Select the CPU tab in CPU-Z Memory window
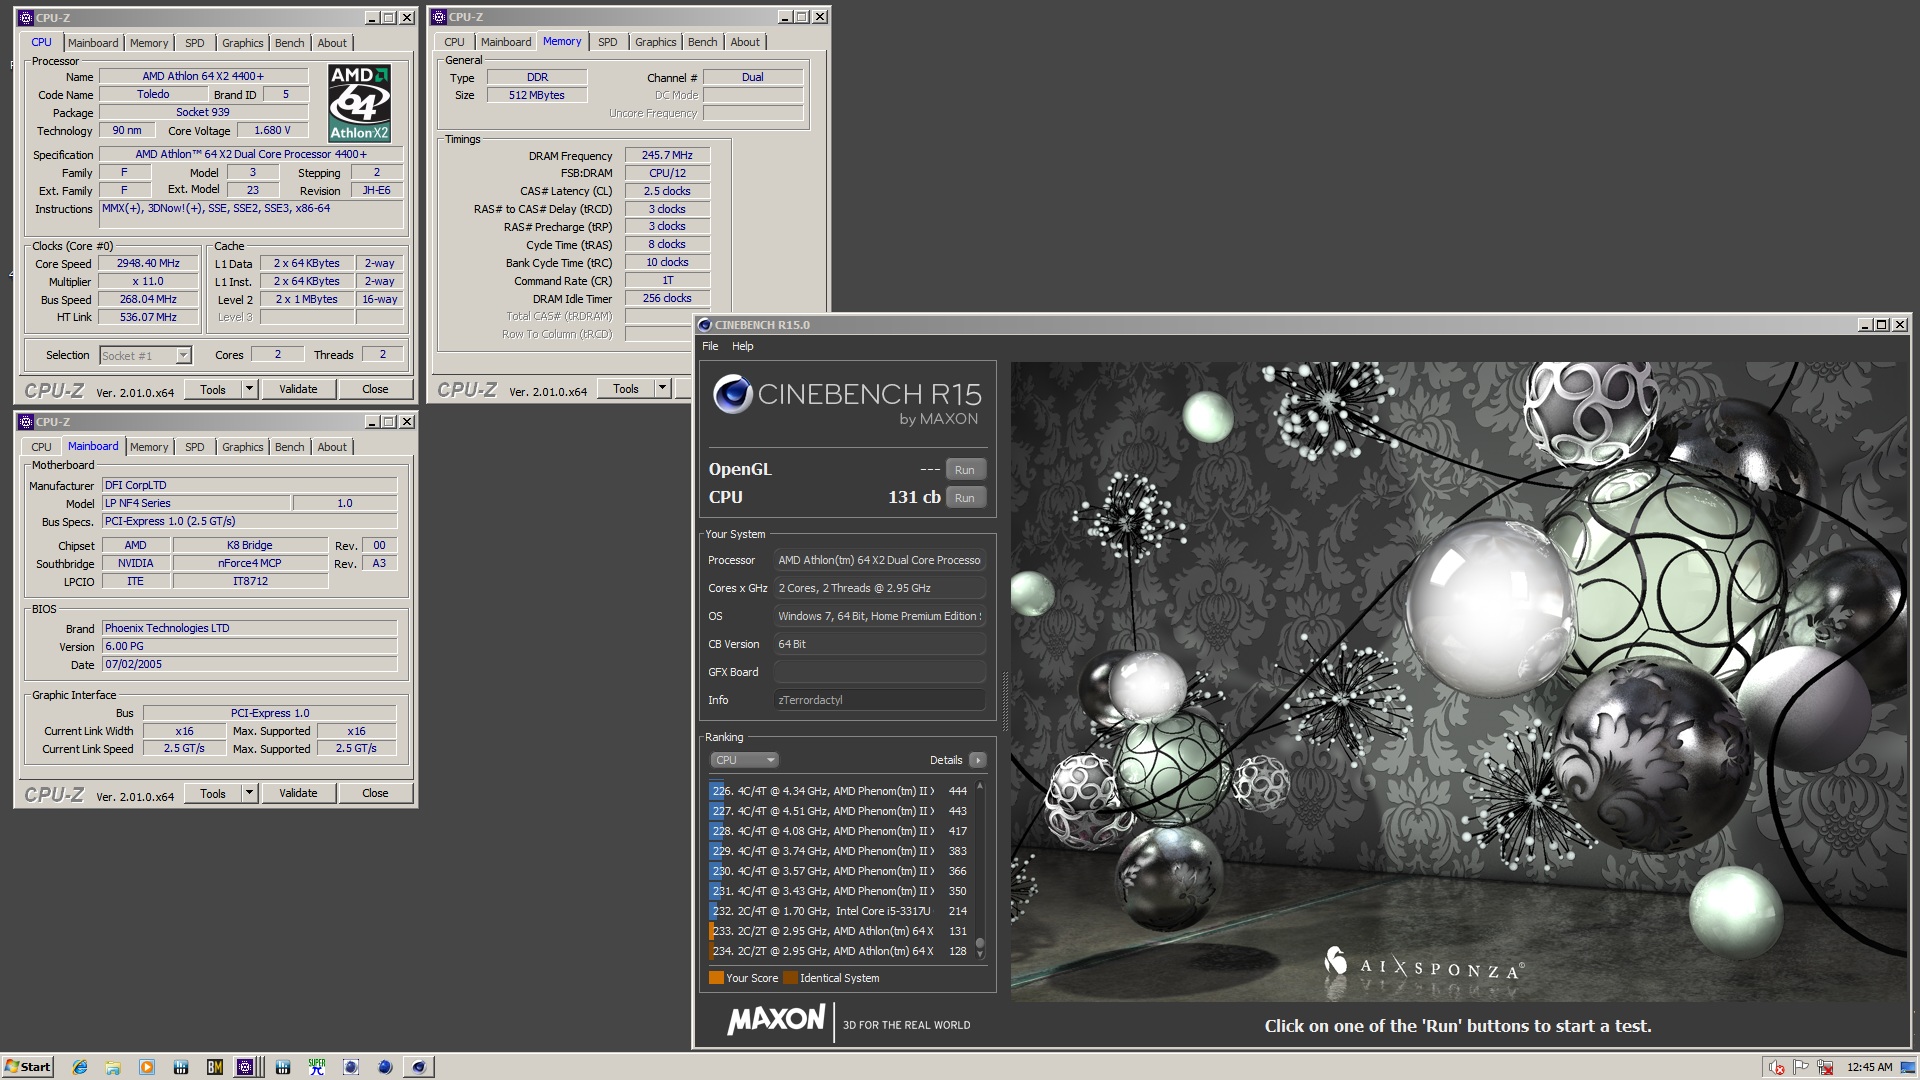 tap(454, 42)
